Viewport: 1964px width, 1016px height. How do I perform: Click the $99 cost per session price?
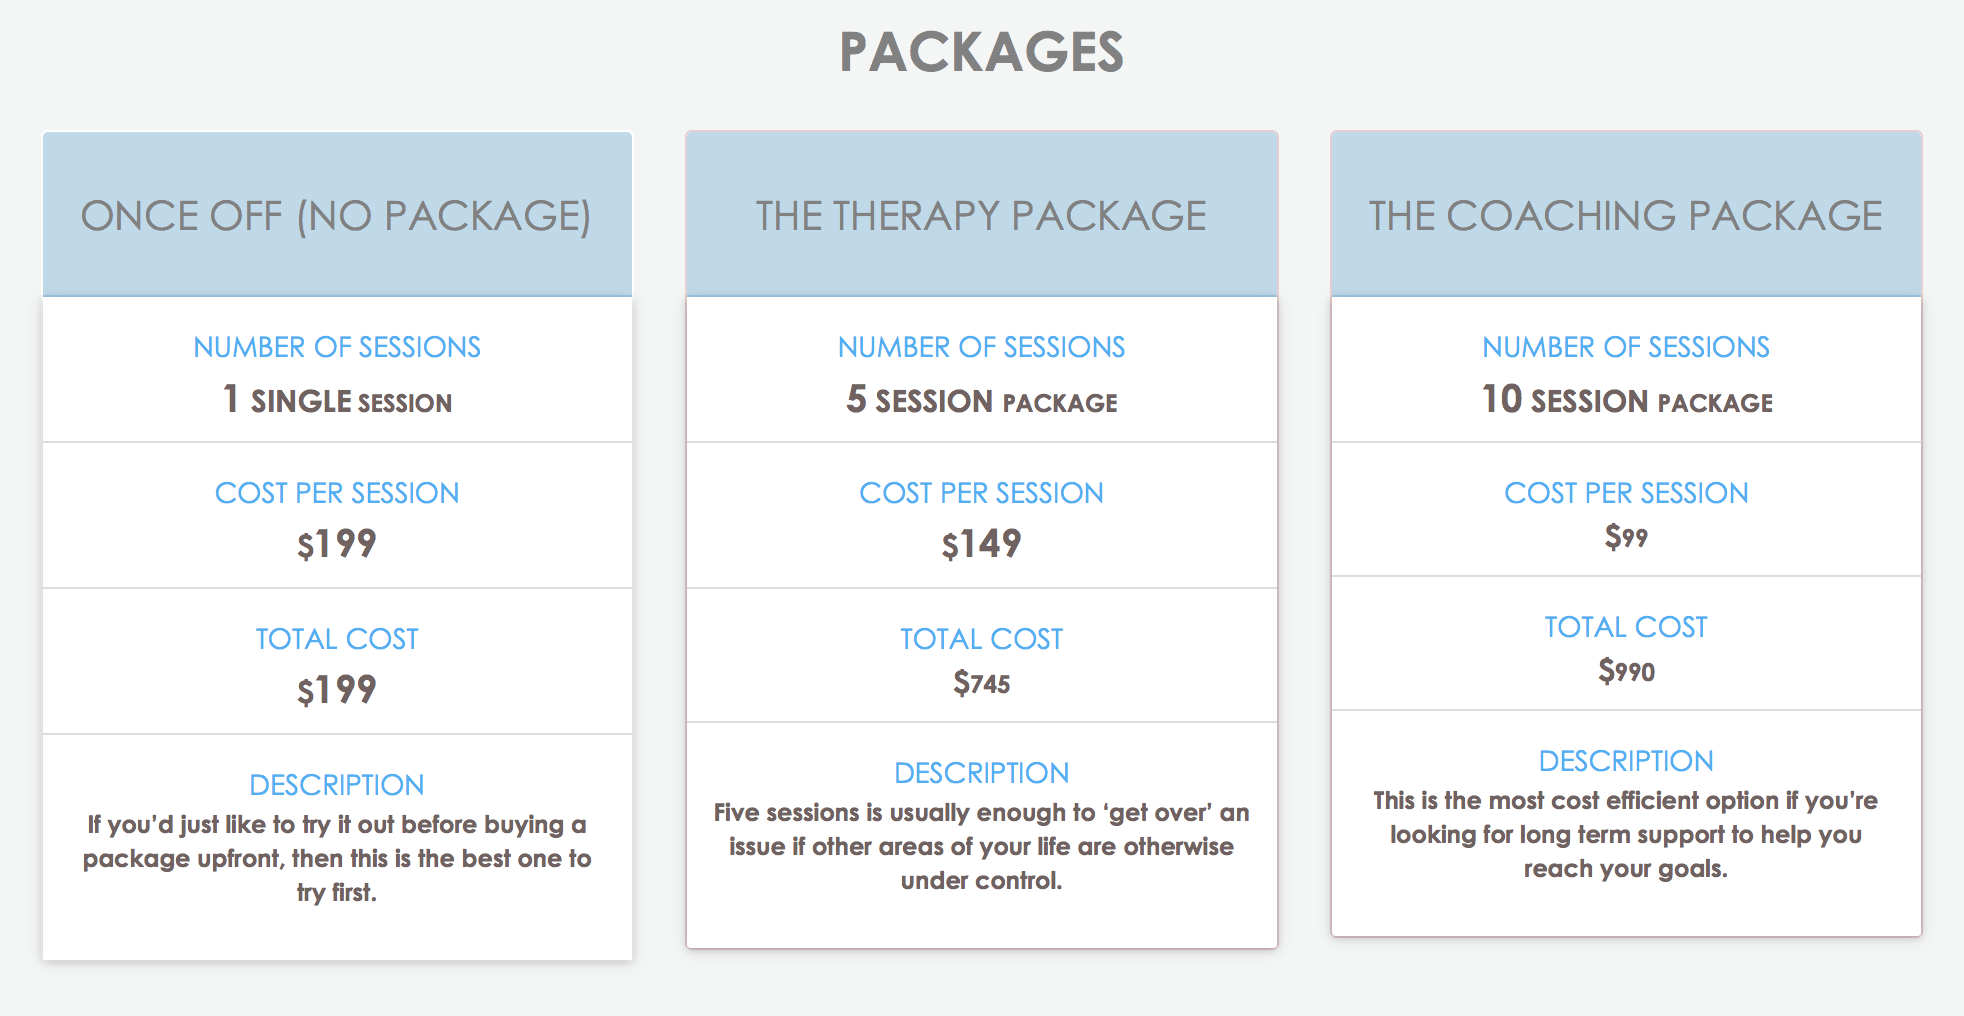point(1626,537)
